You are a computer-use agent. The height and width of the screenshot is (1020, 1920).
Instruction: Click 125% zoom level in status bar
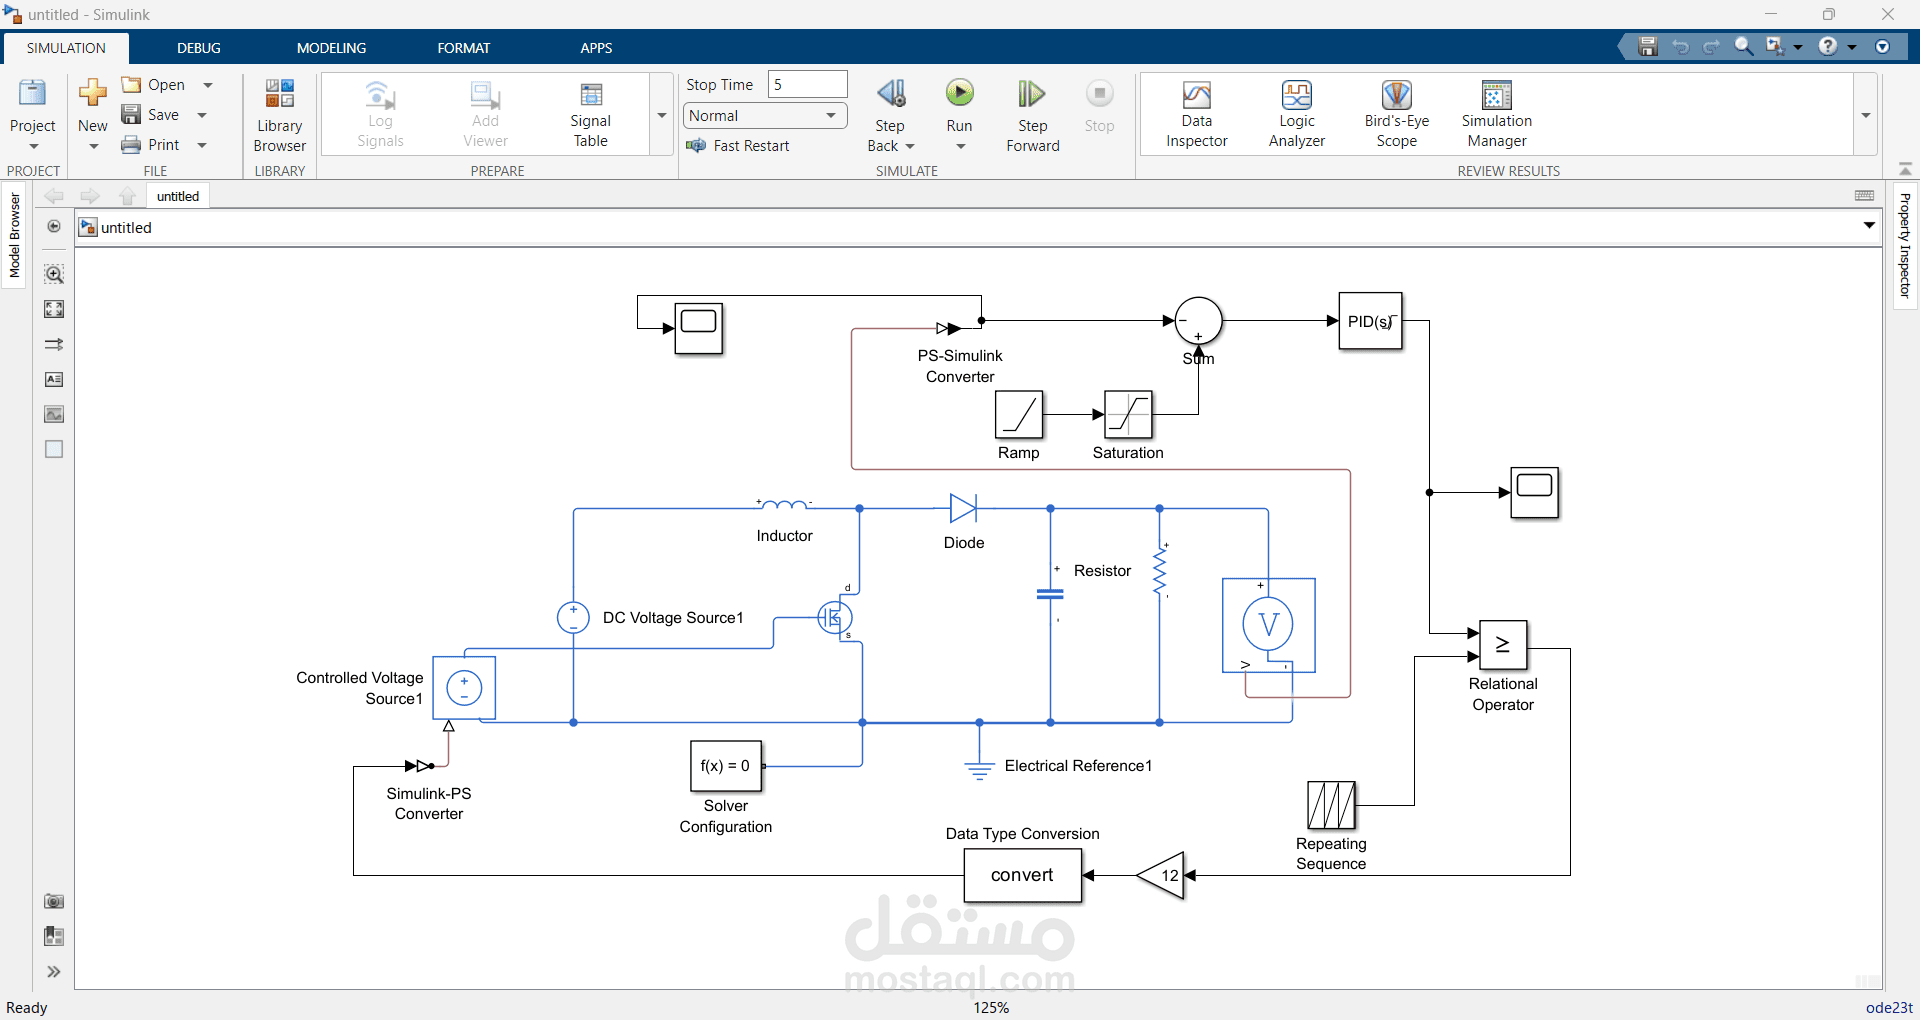991,1008
